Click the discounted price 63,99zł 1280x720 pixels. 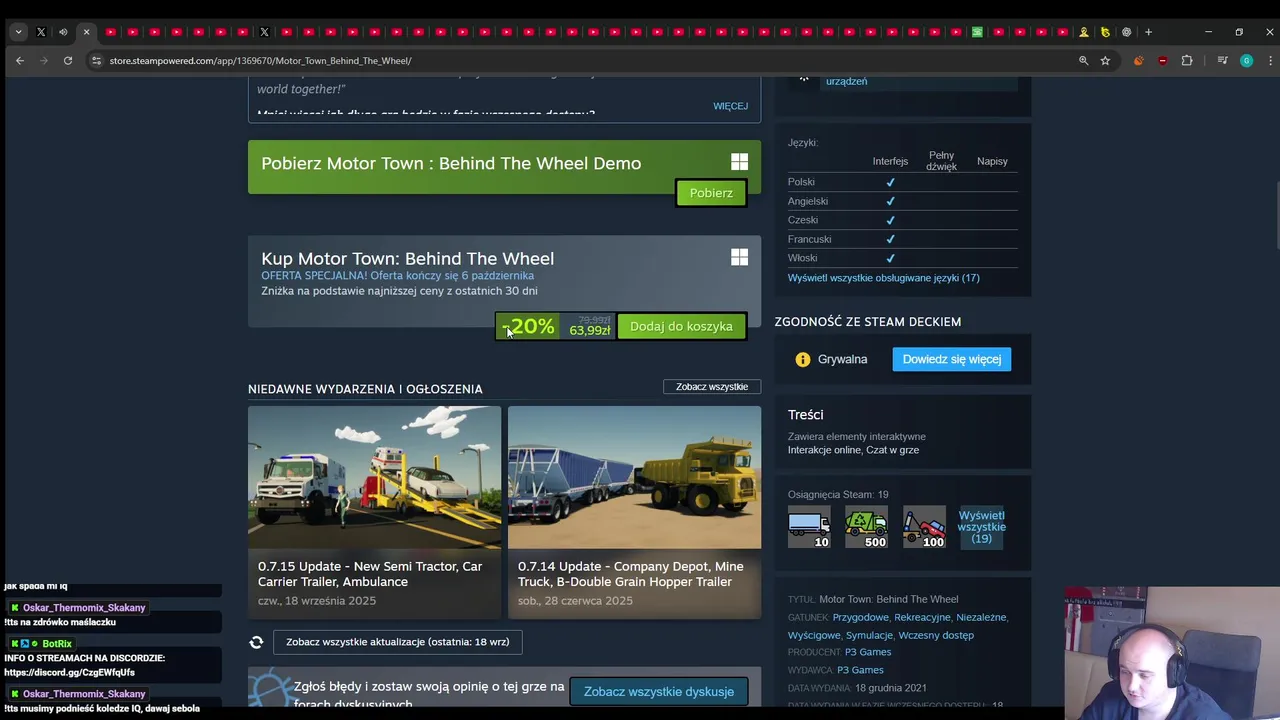point(590,331)
